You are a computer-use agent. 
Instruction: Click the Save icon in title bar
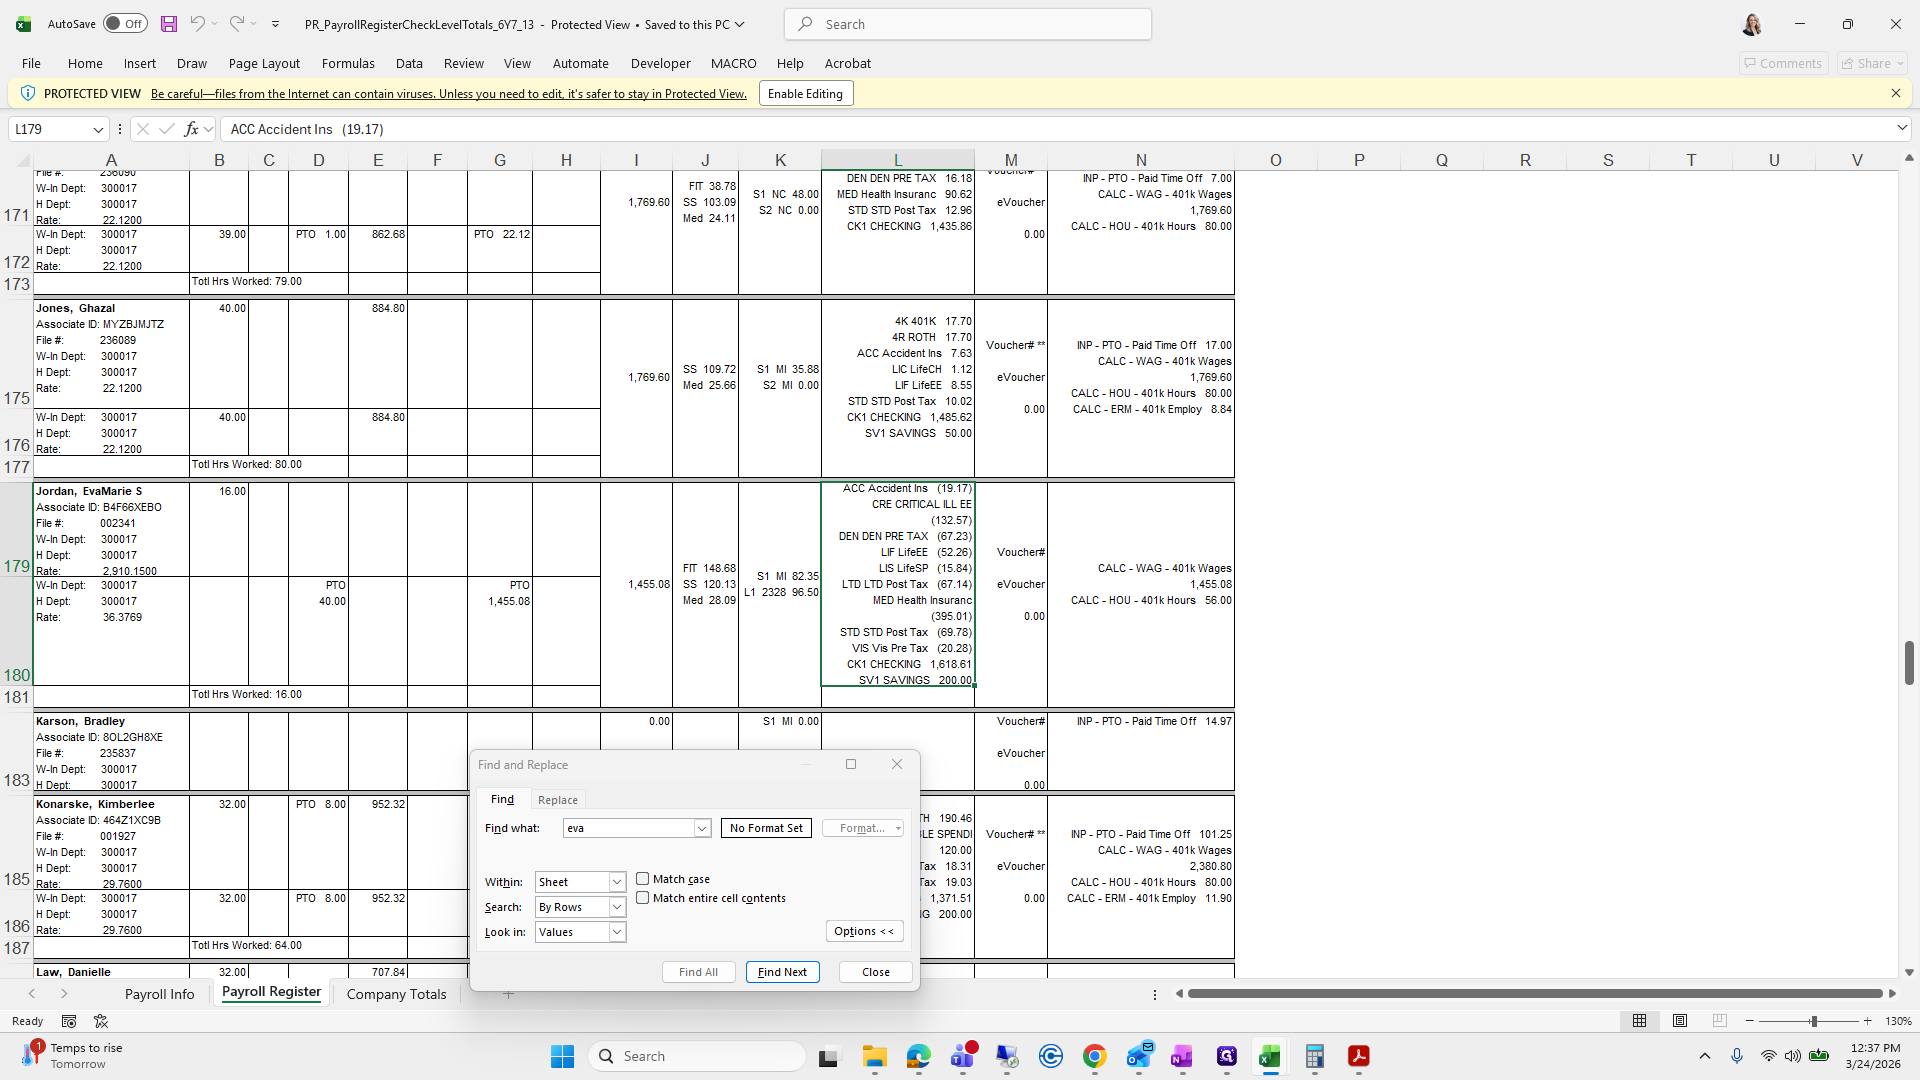pos(169,24)
